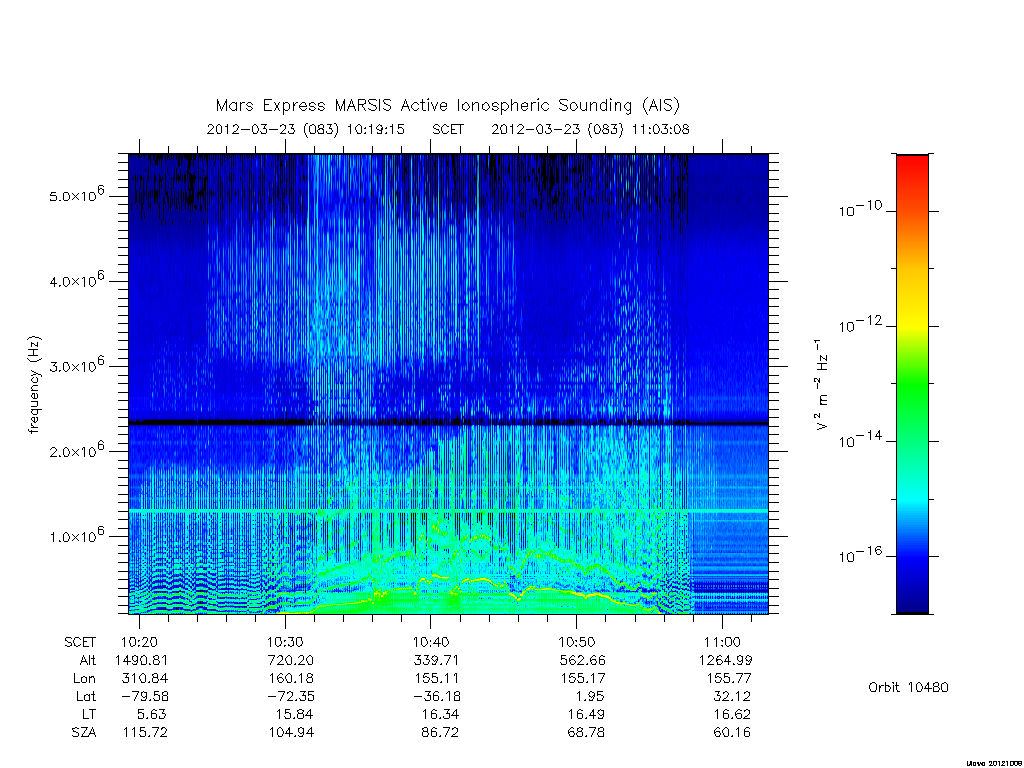Click the latitude value 32.12
This screenshot has width=1024, height=768.
tap(732, 696)
